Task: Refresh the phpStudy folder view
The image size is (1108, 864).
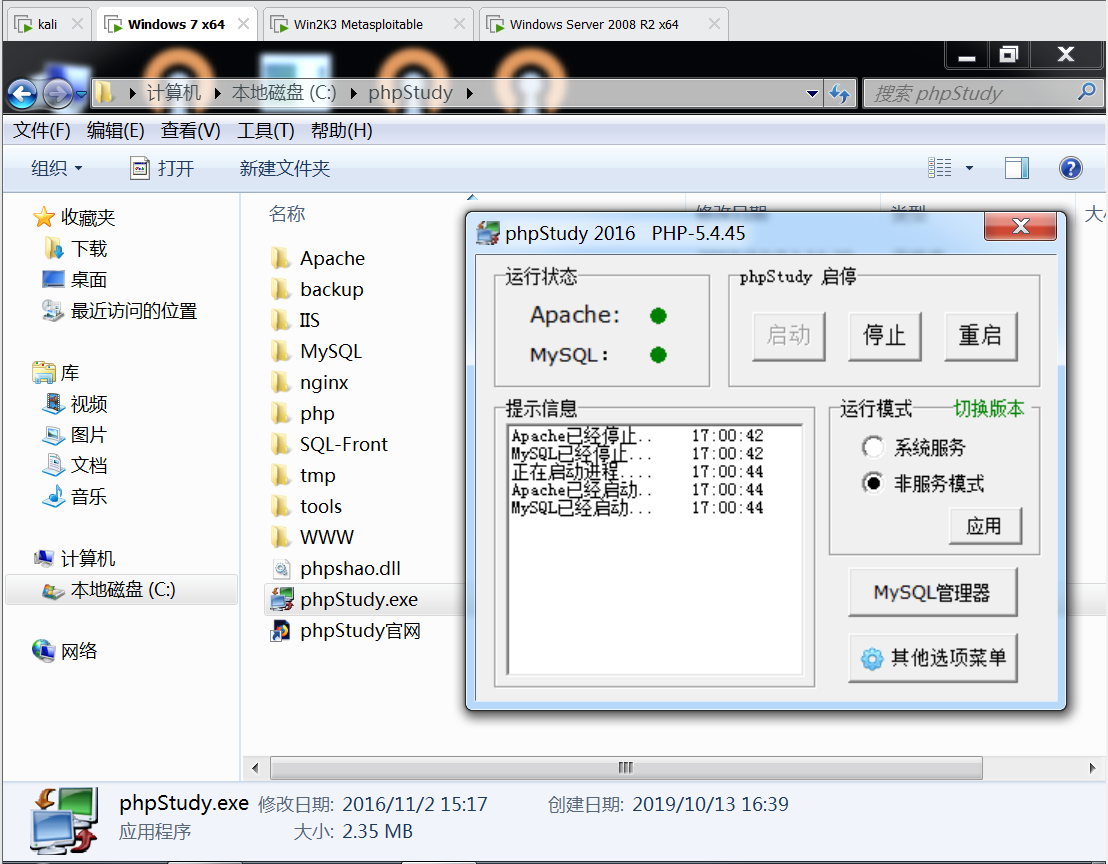Action: click(x=839, y=93)
